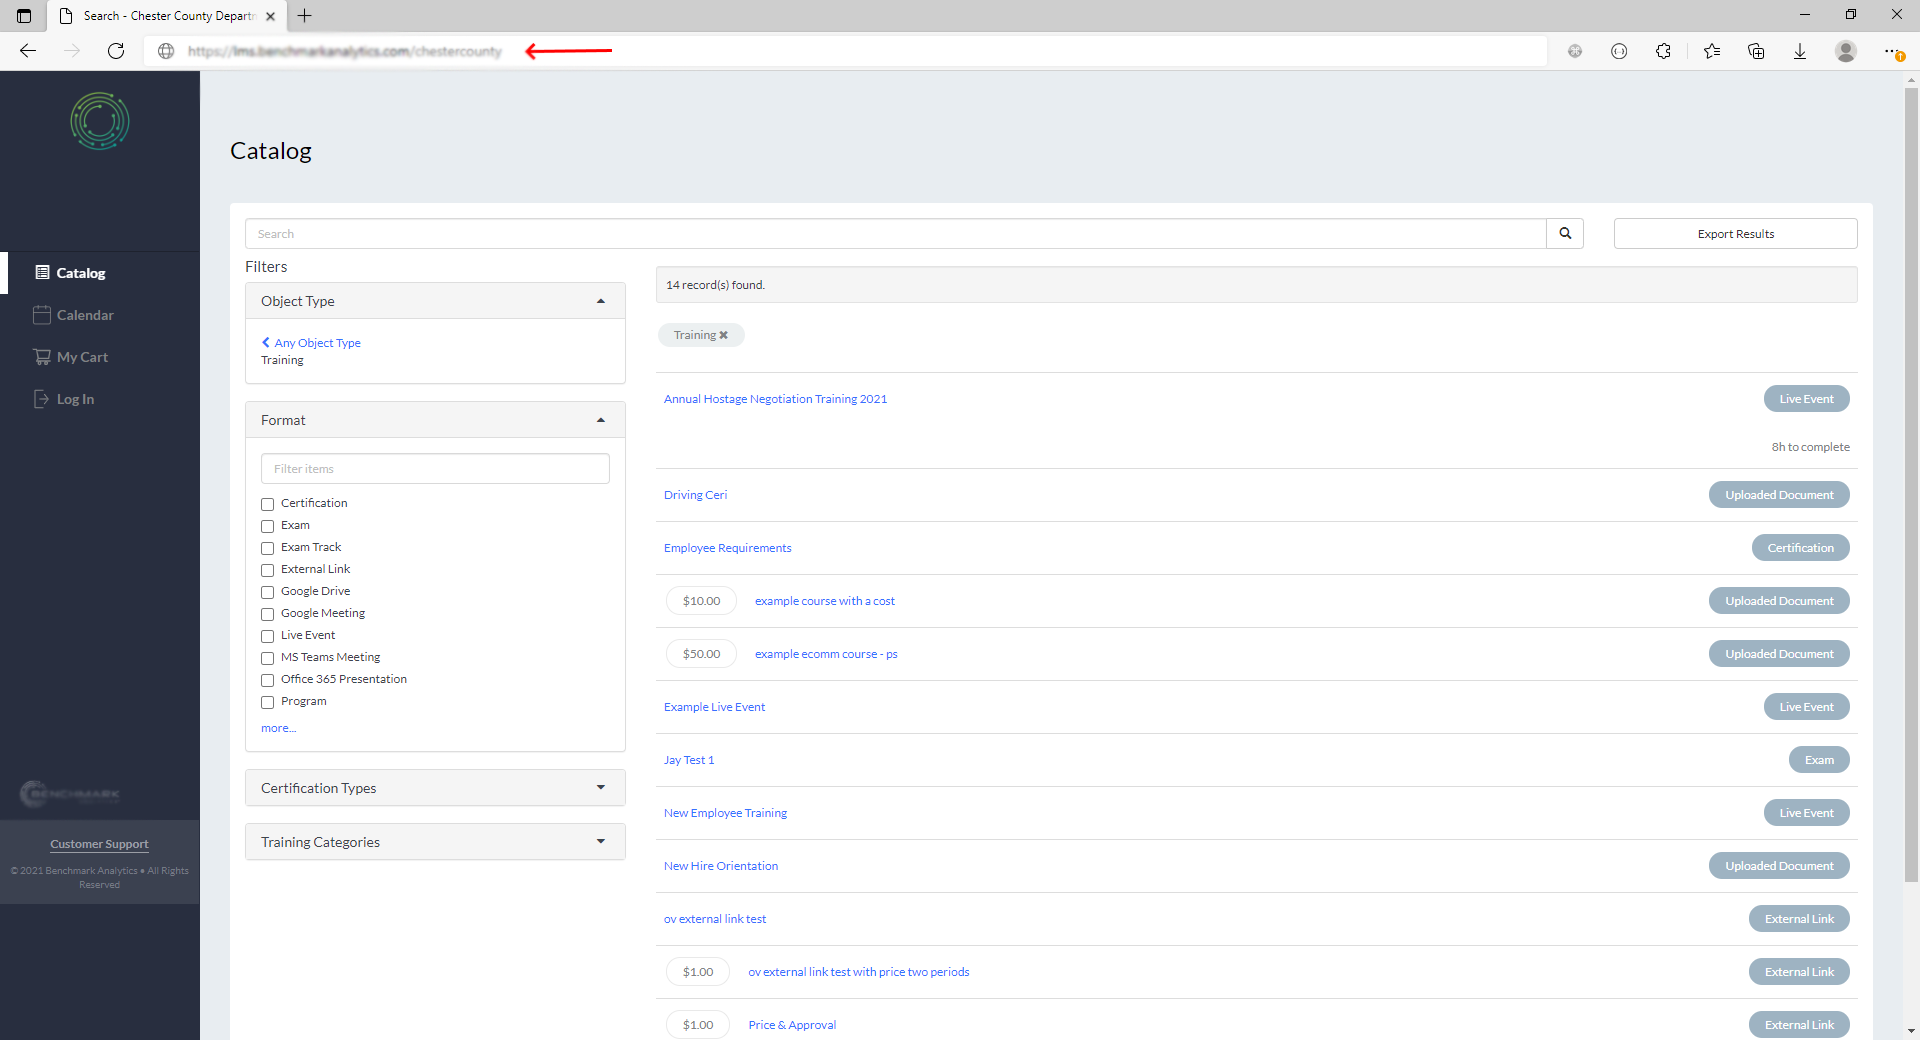Open the Favorites star icon

pos(1712,51)
